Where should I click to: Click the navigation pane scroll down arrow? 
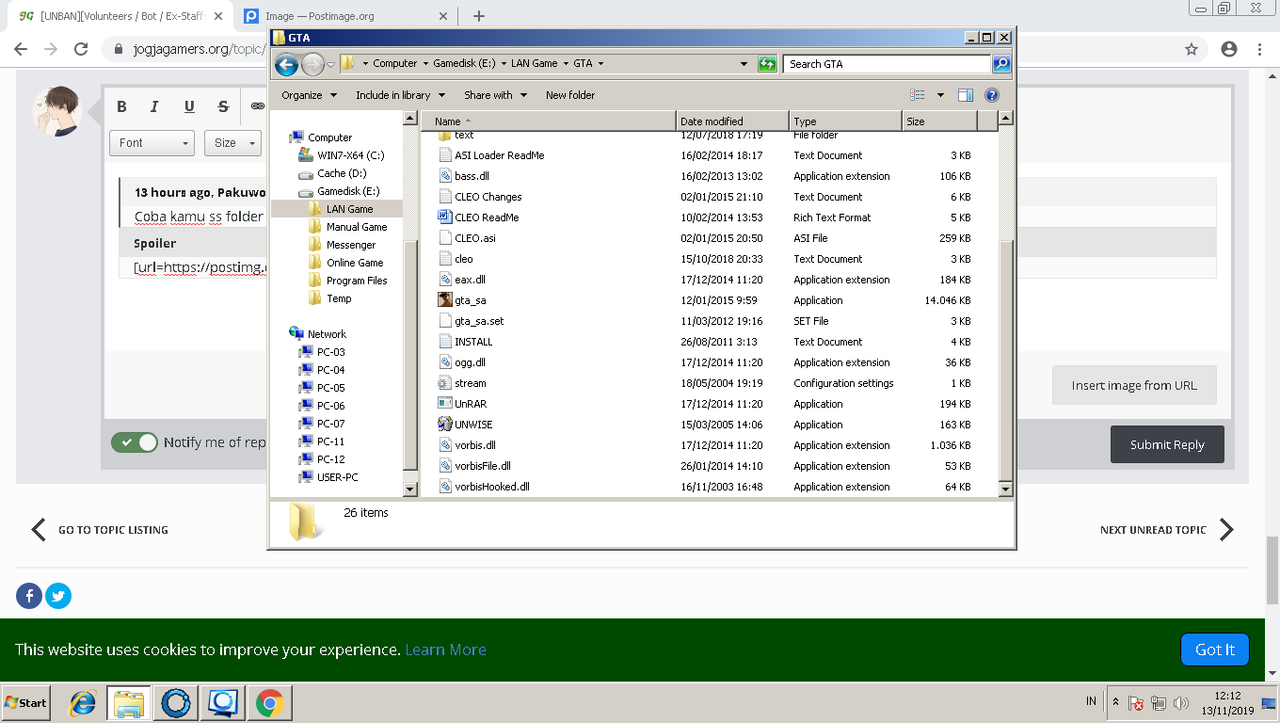tap(409, 489)
